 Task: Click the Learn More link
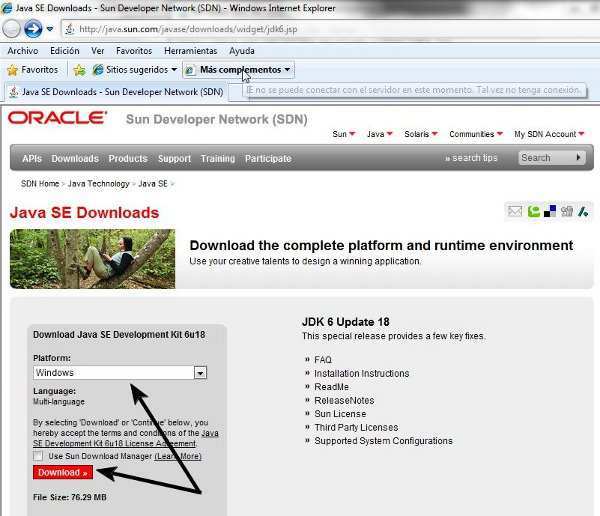click(178, 456)
